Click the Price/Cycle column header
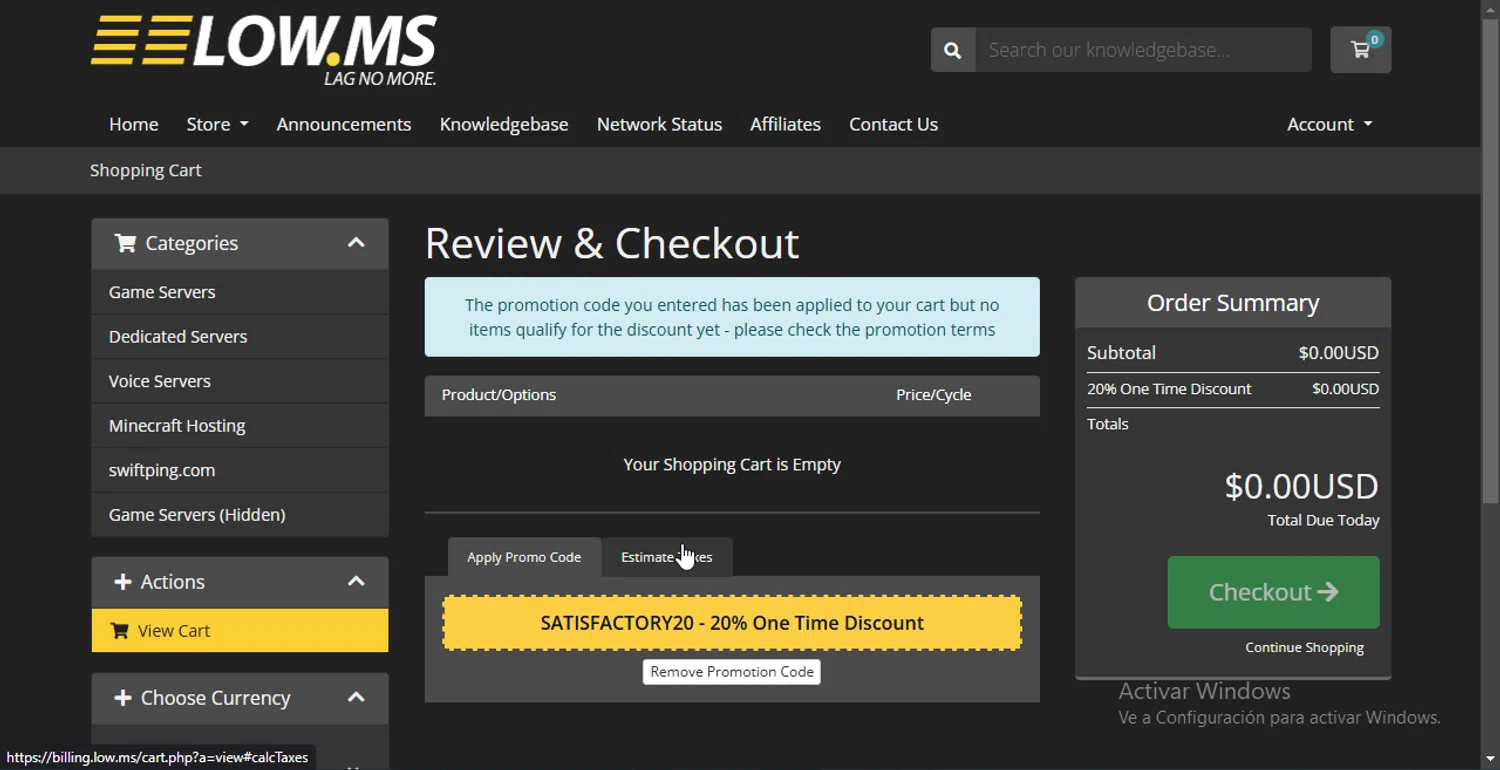 pyautogui.click(x=933, y=395)
